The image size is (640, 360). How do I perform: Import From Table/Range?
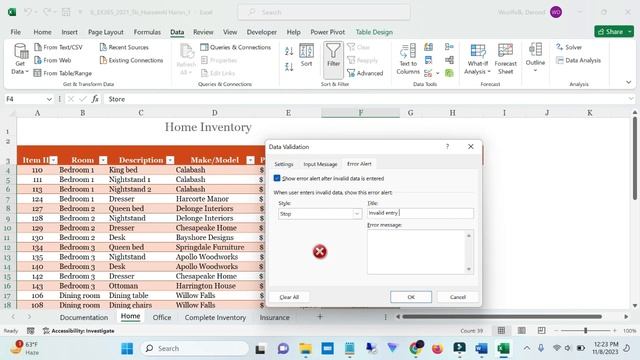pyautogui.click(x=63, y=73)
